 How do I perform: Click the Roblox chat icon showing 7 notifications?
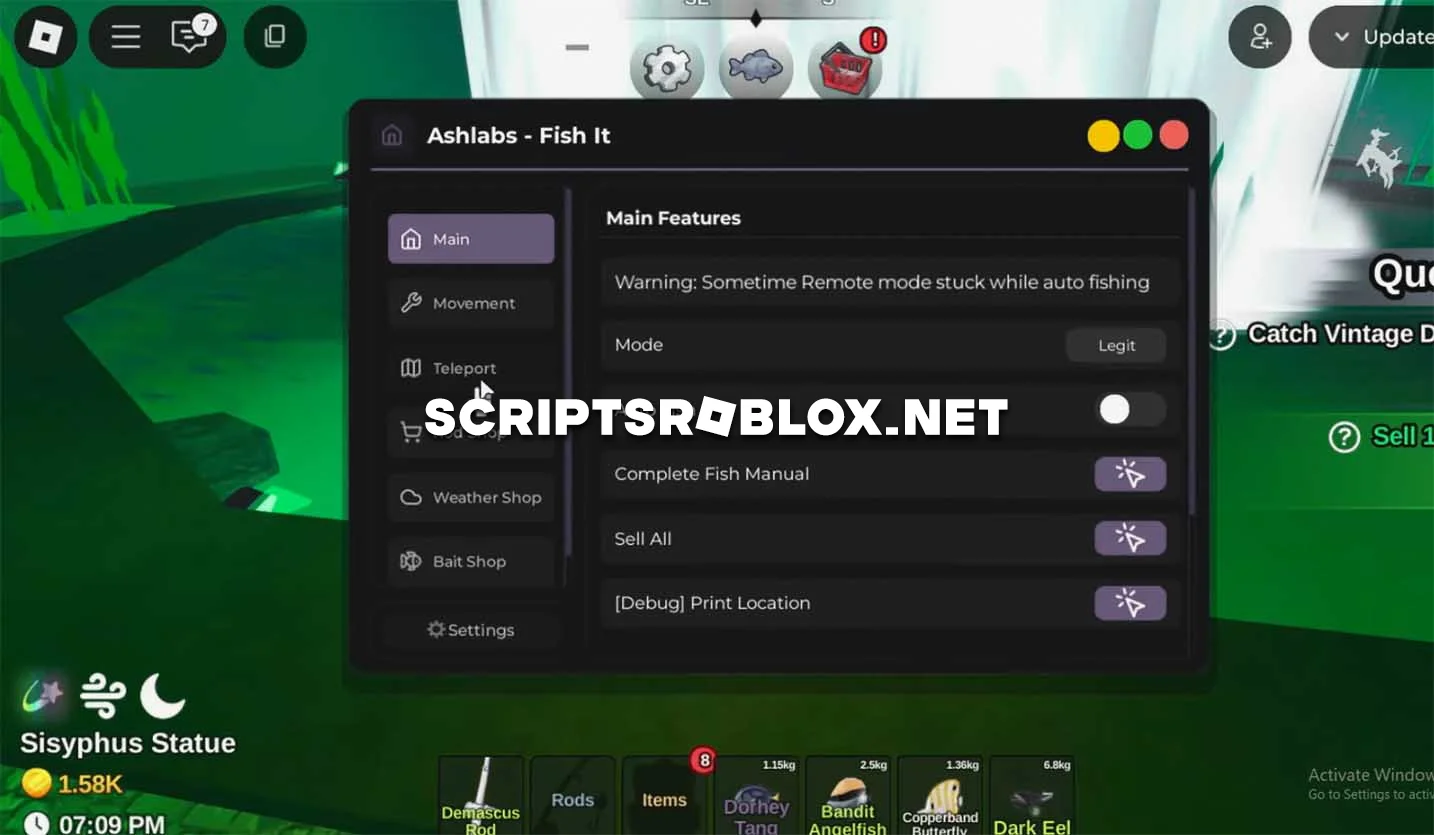click(x=188, y=37)
